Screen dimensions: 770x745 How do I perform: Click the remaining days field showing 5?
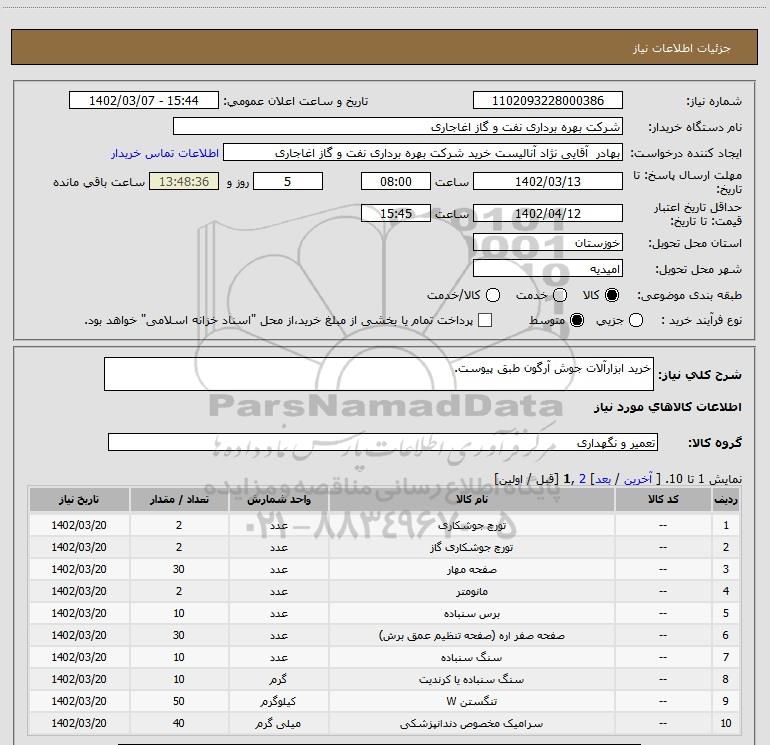tap(288, 181)
